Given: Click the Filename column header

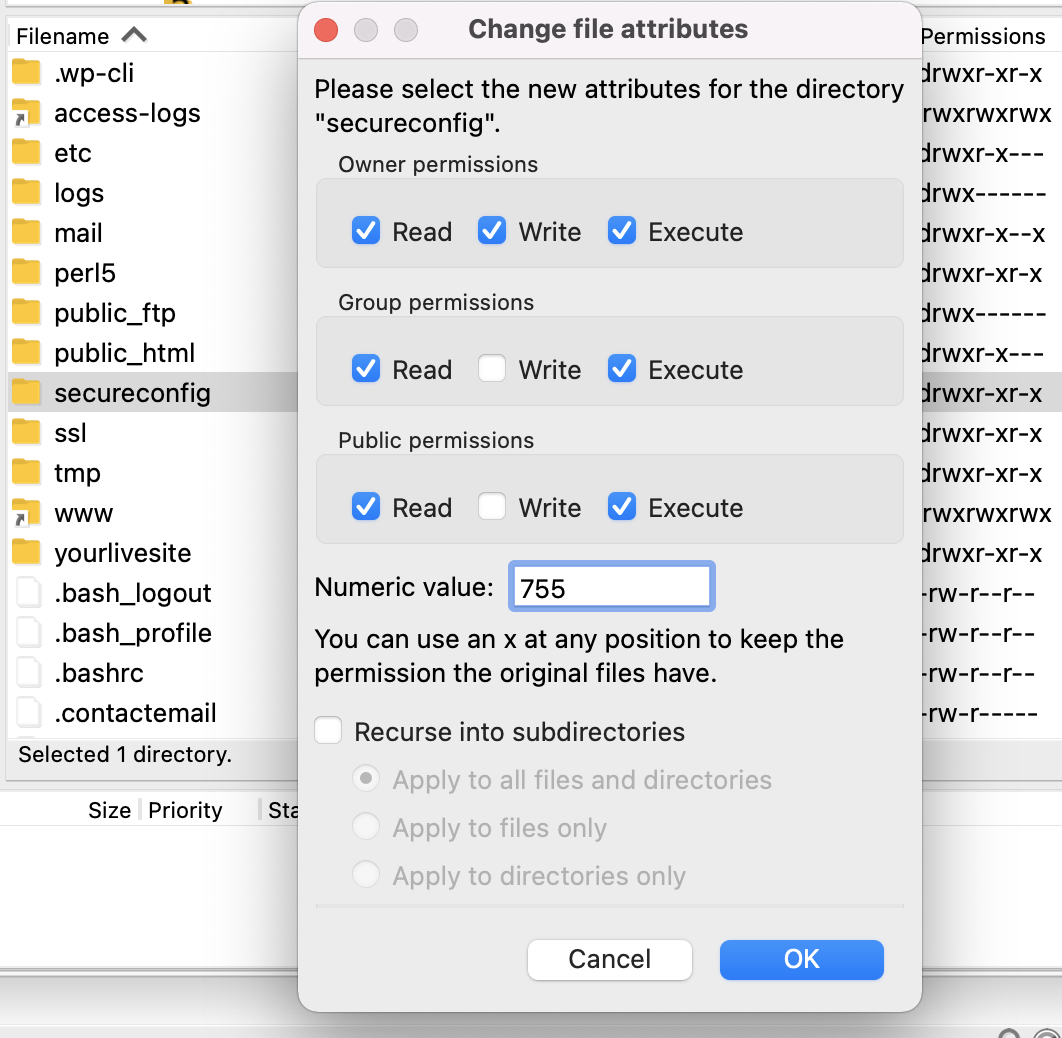Looking at the screenshot, I should pyautogui.click(x=60, y=35).
